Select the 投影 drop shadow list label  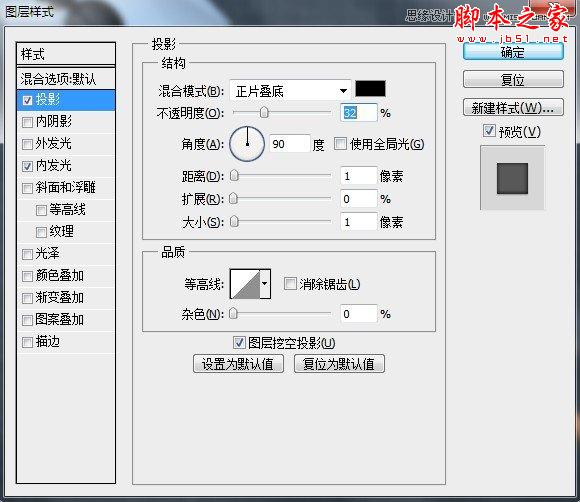(48, 100)
